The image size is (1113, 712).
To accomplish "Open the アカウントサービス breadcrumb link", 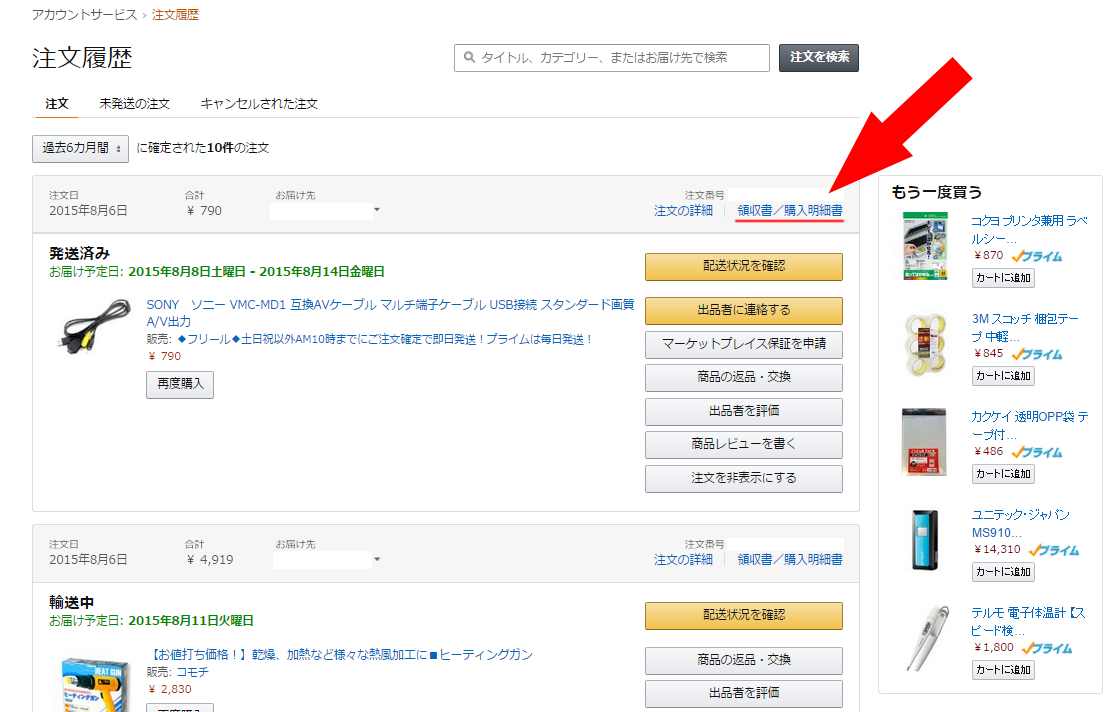I will (x=84, y=15).
